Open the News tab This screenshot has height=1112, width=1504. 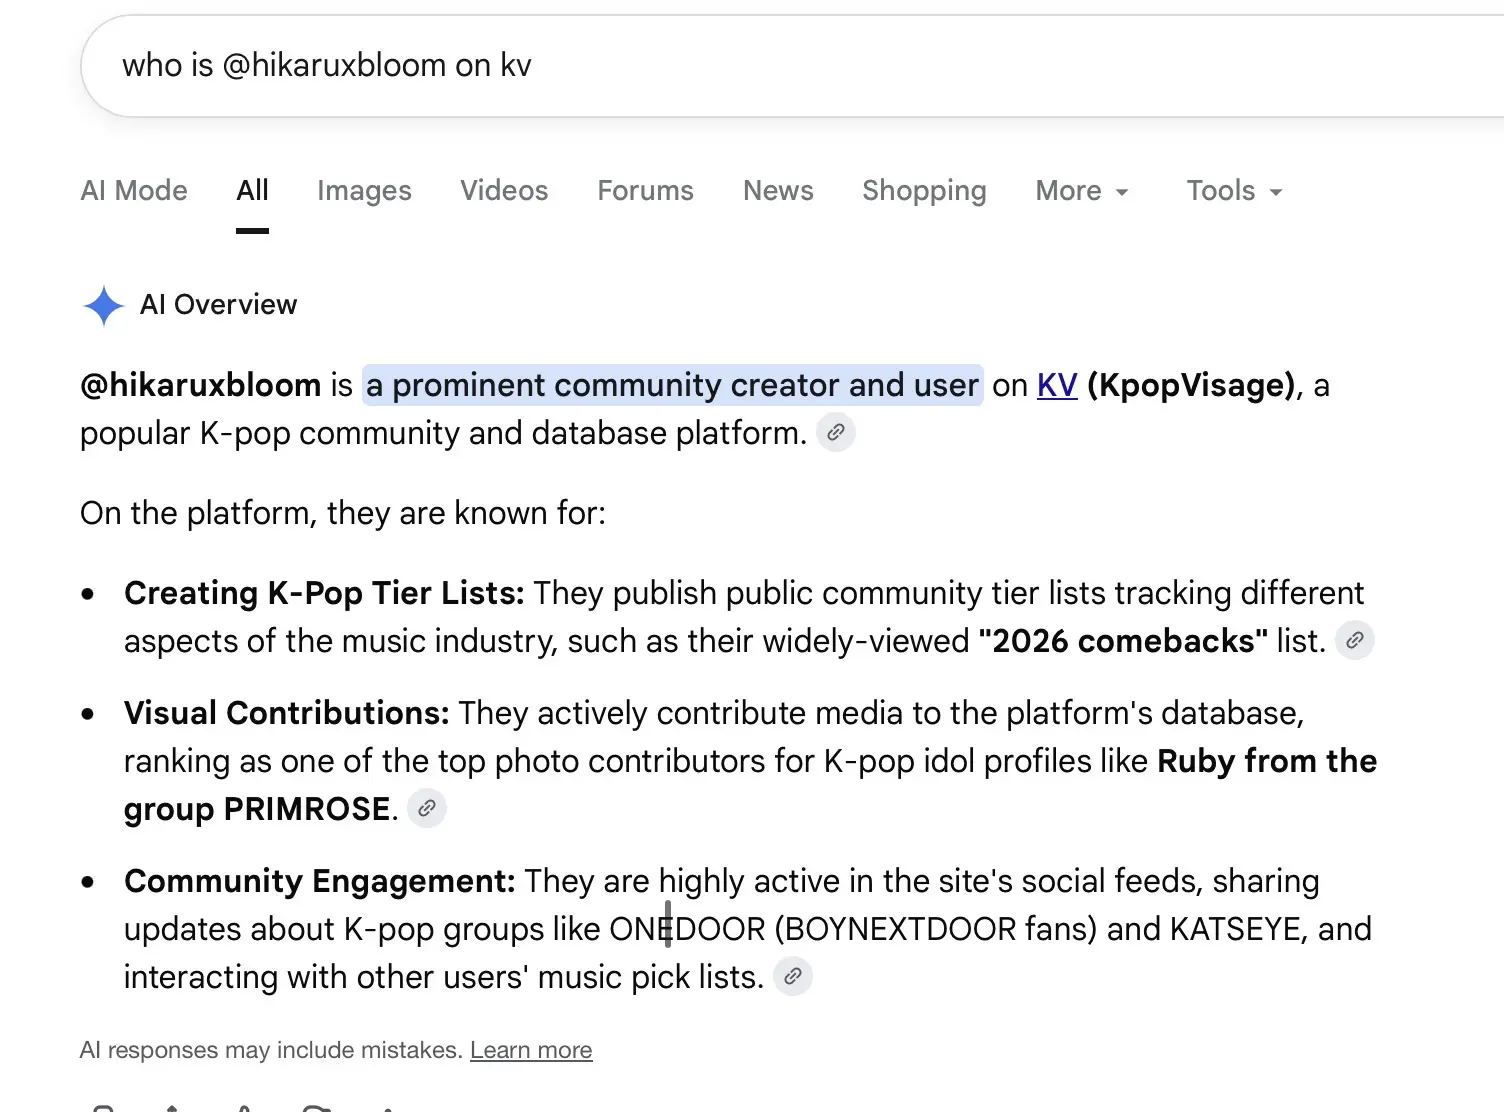778,190
